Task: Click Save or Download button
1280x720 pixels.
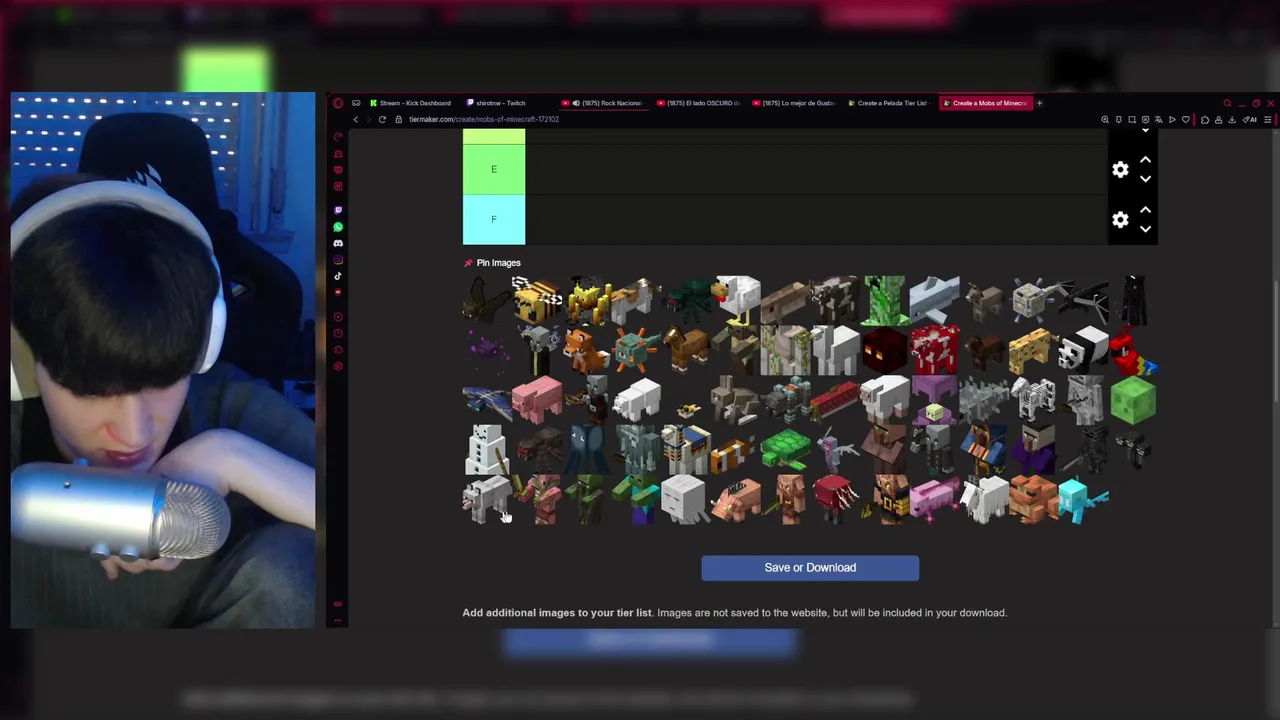Action: [810, 568]
